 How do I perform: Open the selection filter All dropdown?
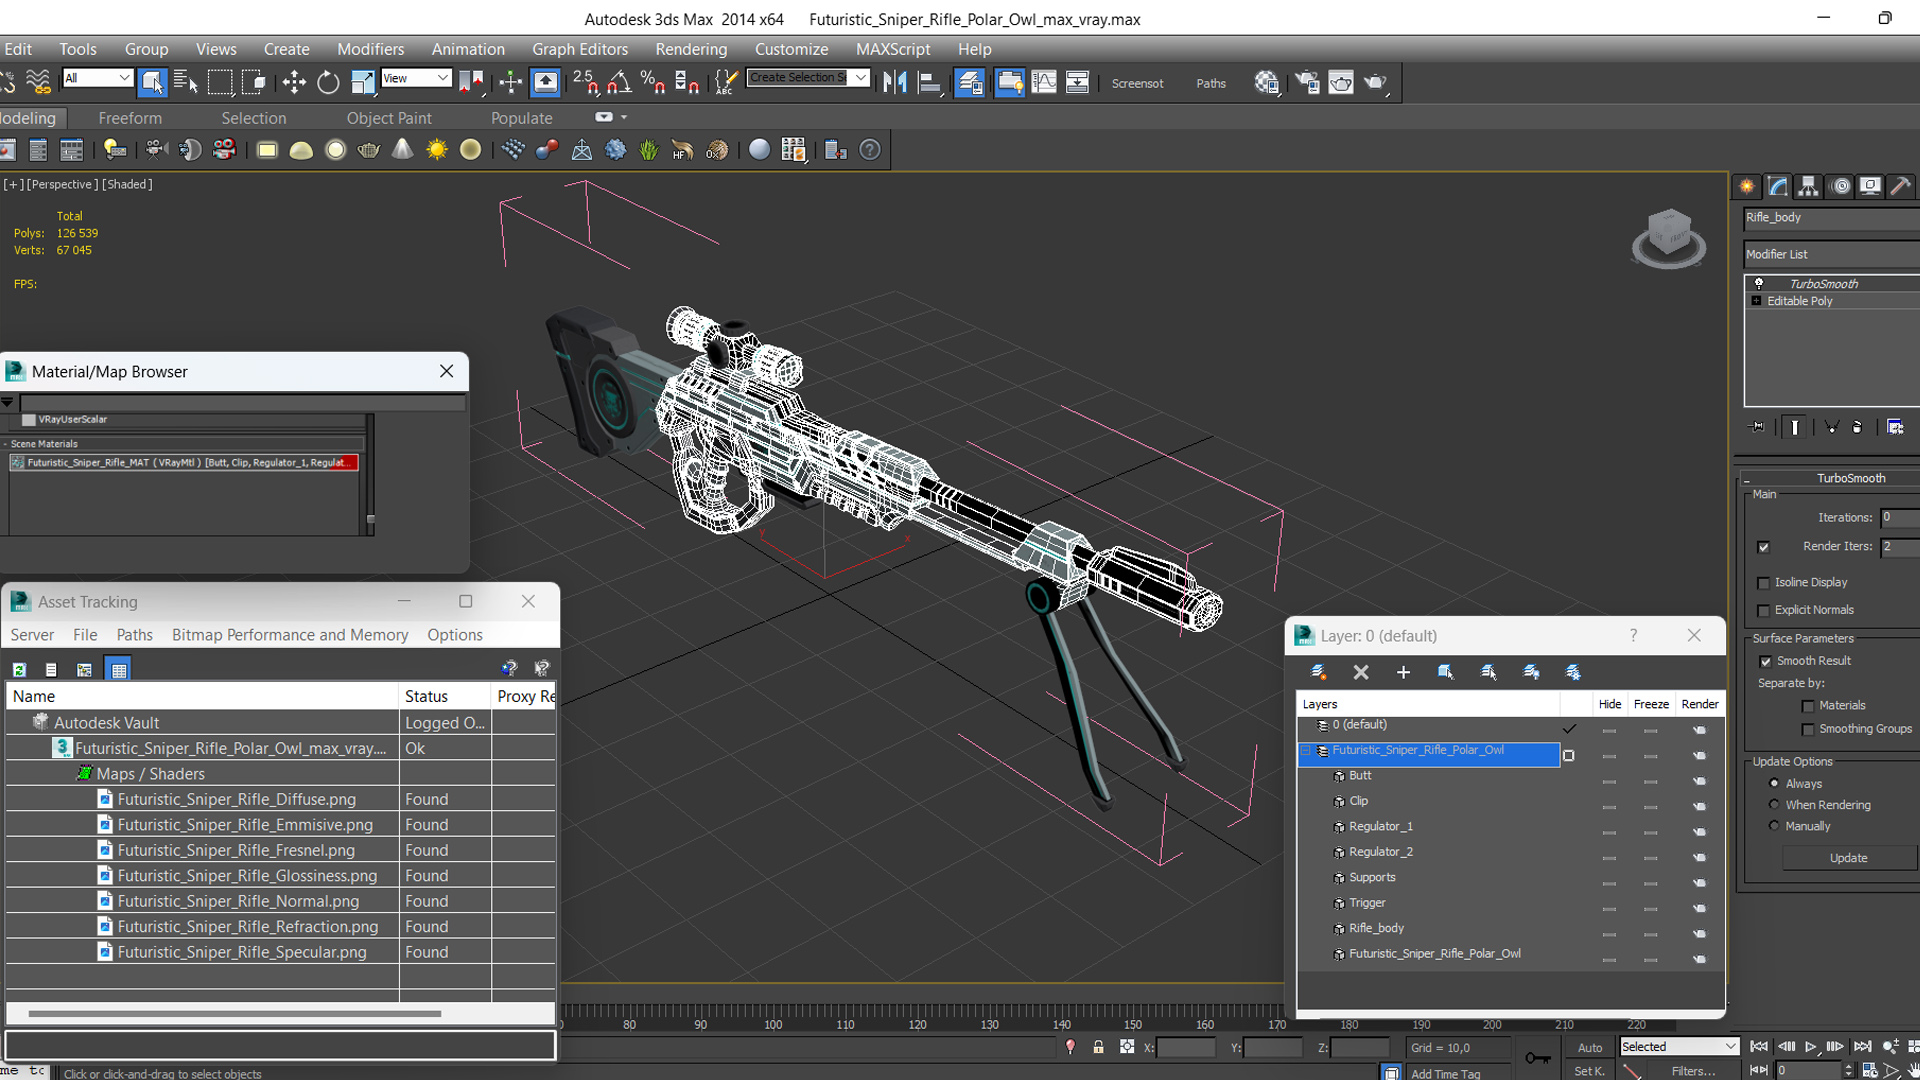click(x=98, y=78)
